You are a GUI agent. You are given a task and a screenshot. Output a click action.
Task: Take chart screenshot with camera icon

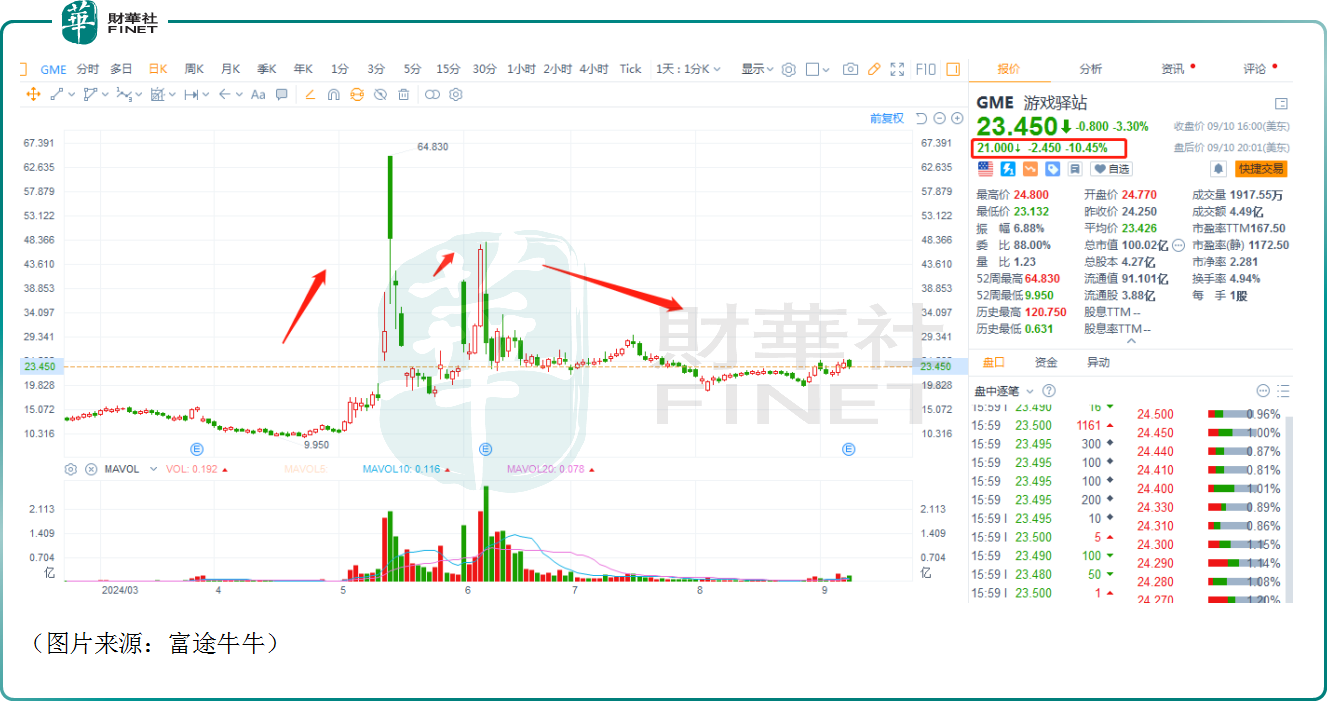point(850,69)
